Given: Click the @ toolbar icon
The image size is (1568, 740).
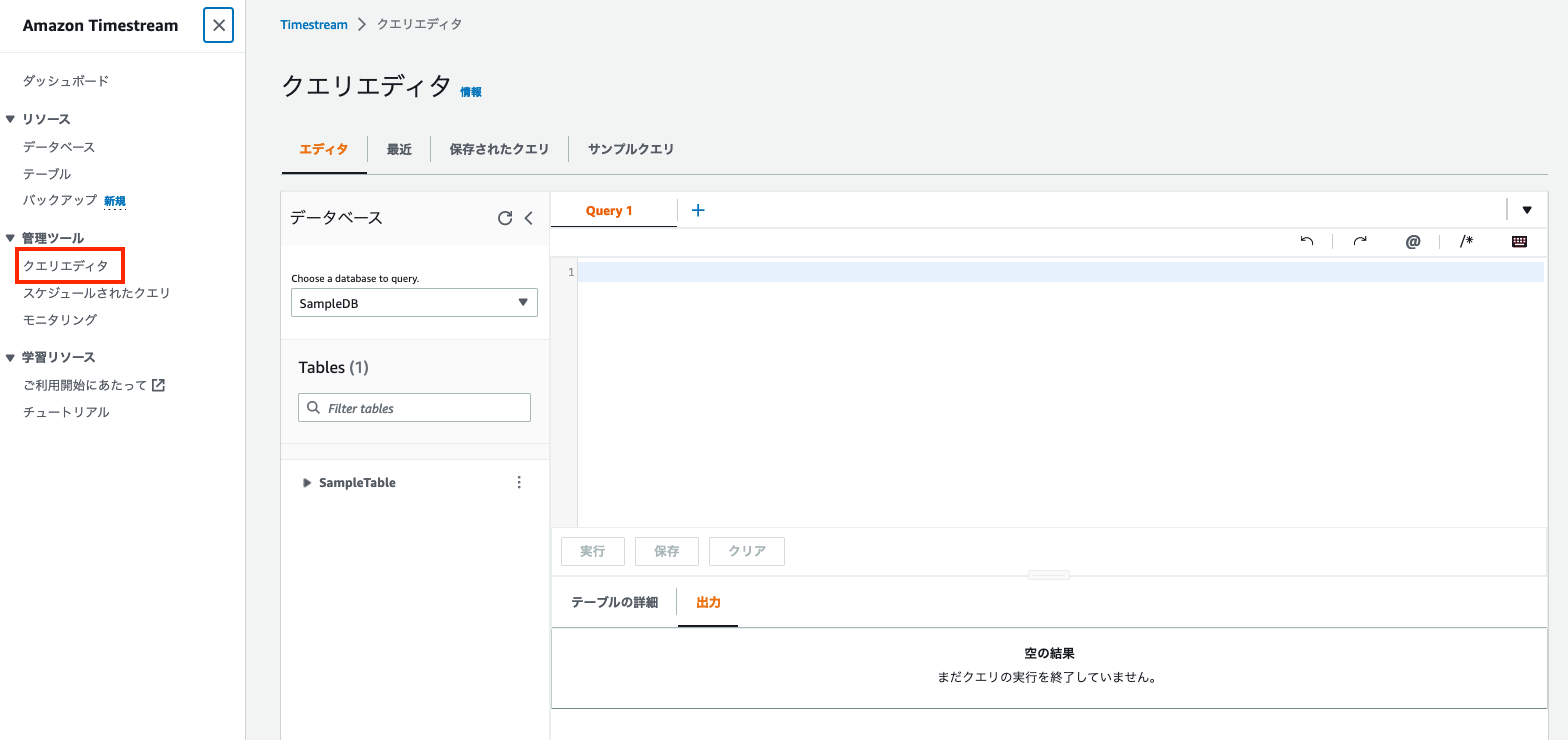Looking at the screenshot, I should (1413, 241).
